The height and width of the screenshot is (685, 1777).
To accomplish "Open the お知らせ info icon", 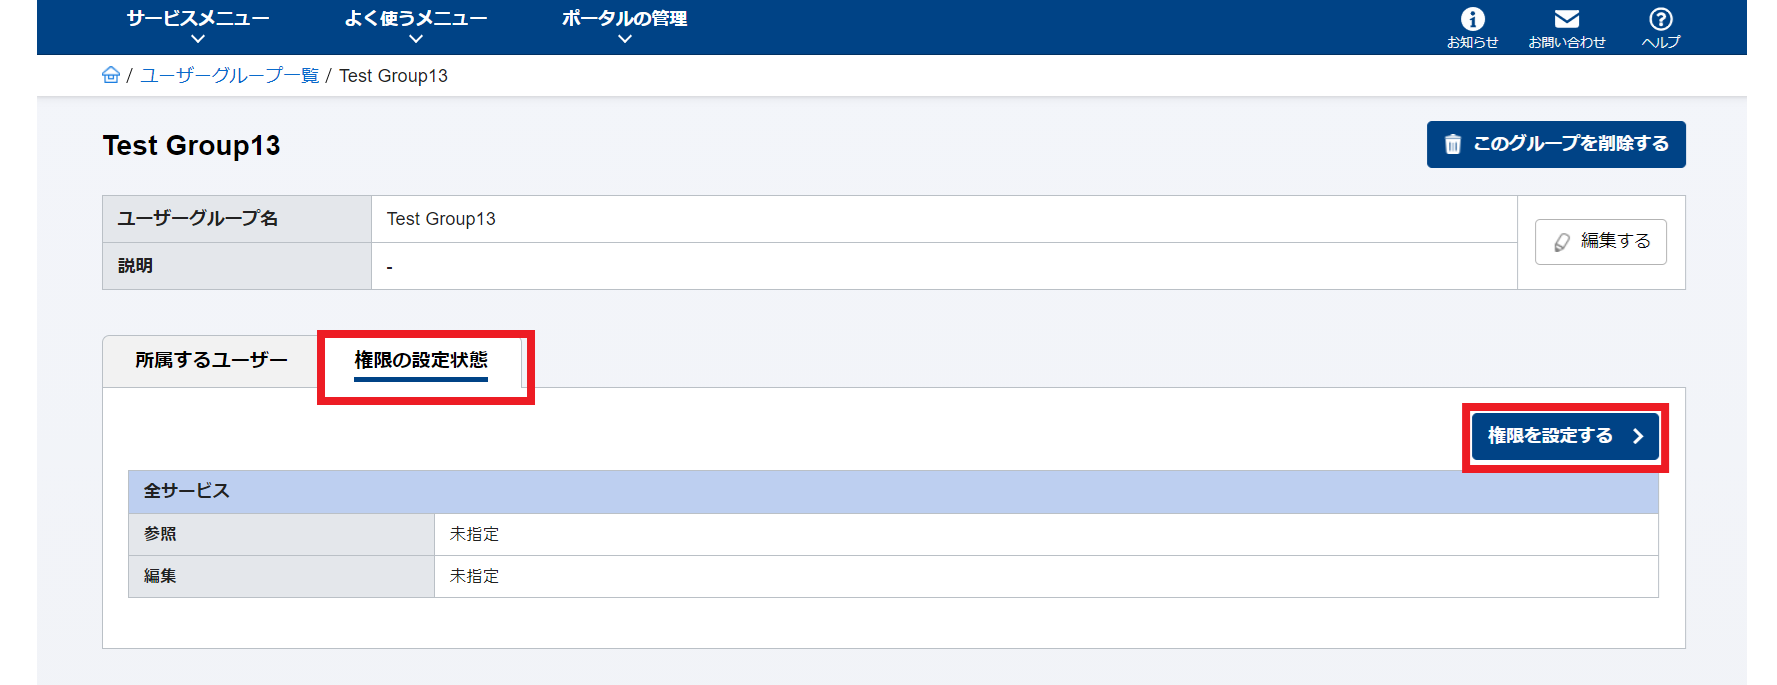I will coord(1472,19).
